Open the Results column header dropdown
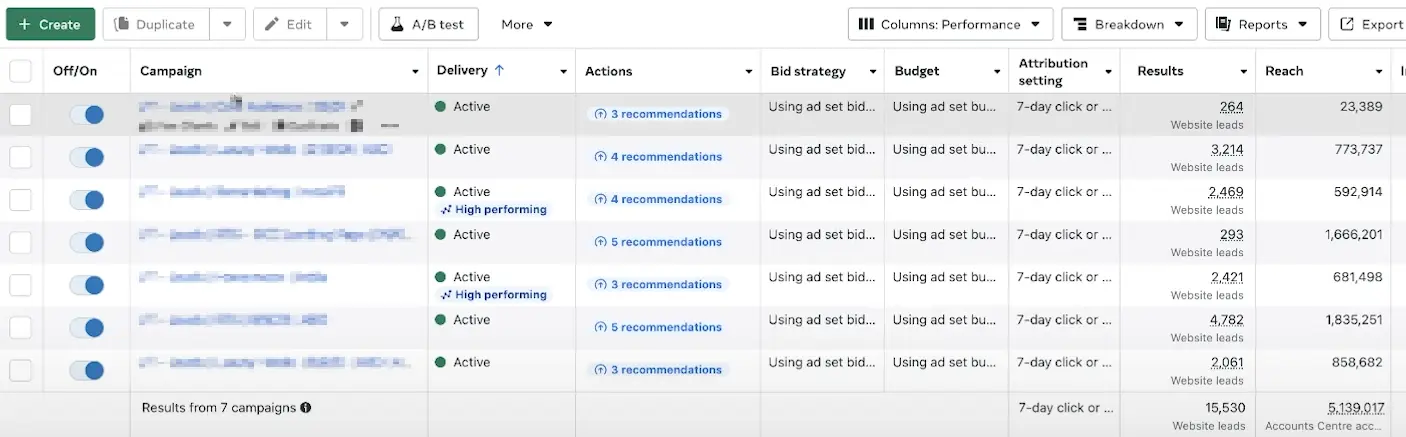1406x437 pixels. 1244,72
